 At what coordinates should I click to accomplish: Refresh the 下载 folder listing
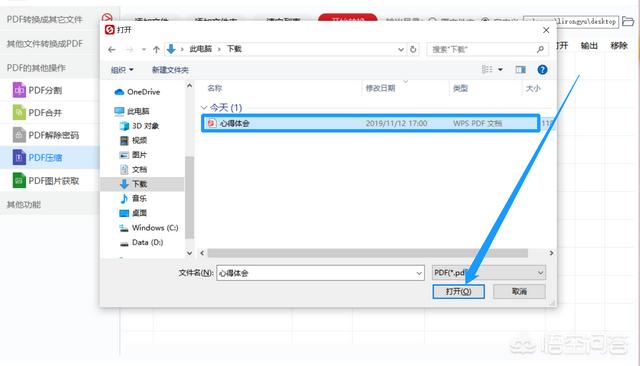coord(413,49)
